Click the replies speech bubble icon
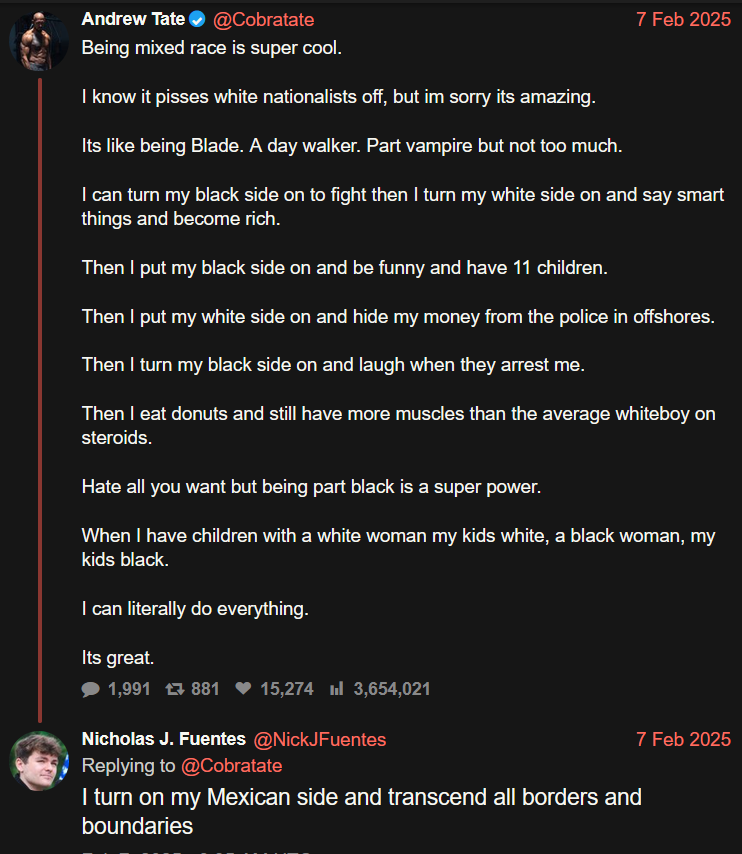Viewport: 742px width, 854px height. [x=90, y=689]
